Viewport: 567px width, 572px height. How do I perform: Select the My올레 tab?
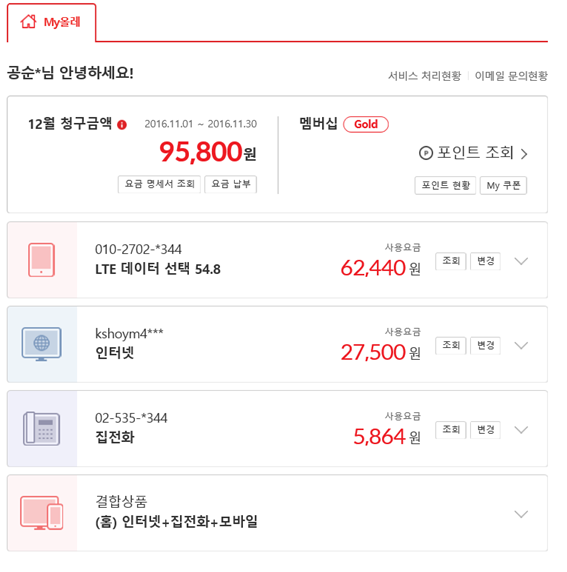pos(51,23)
